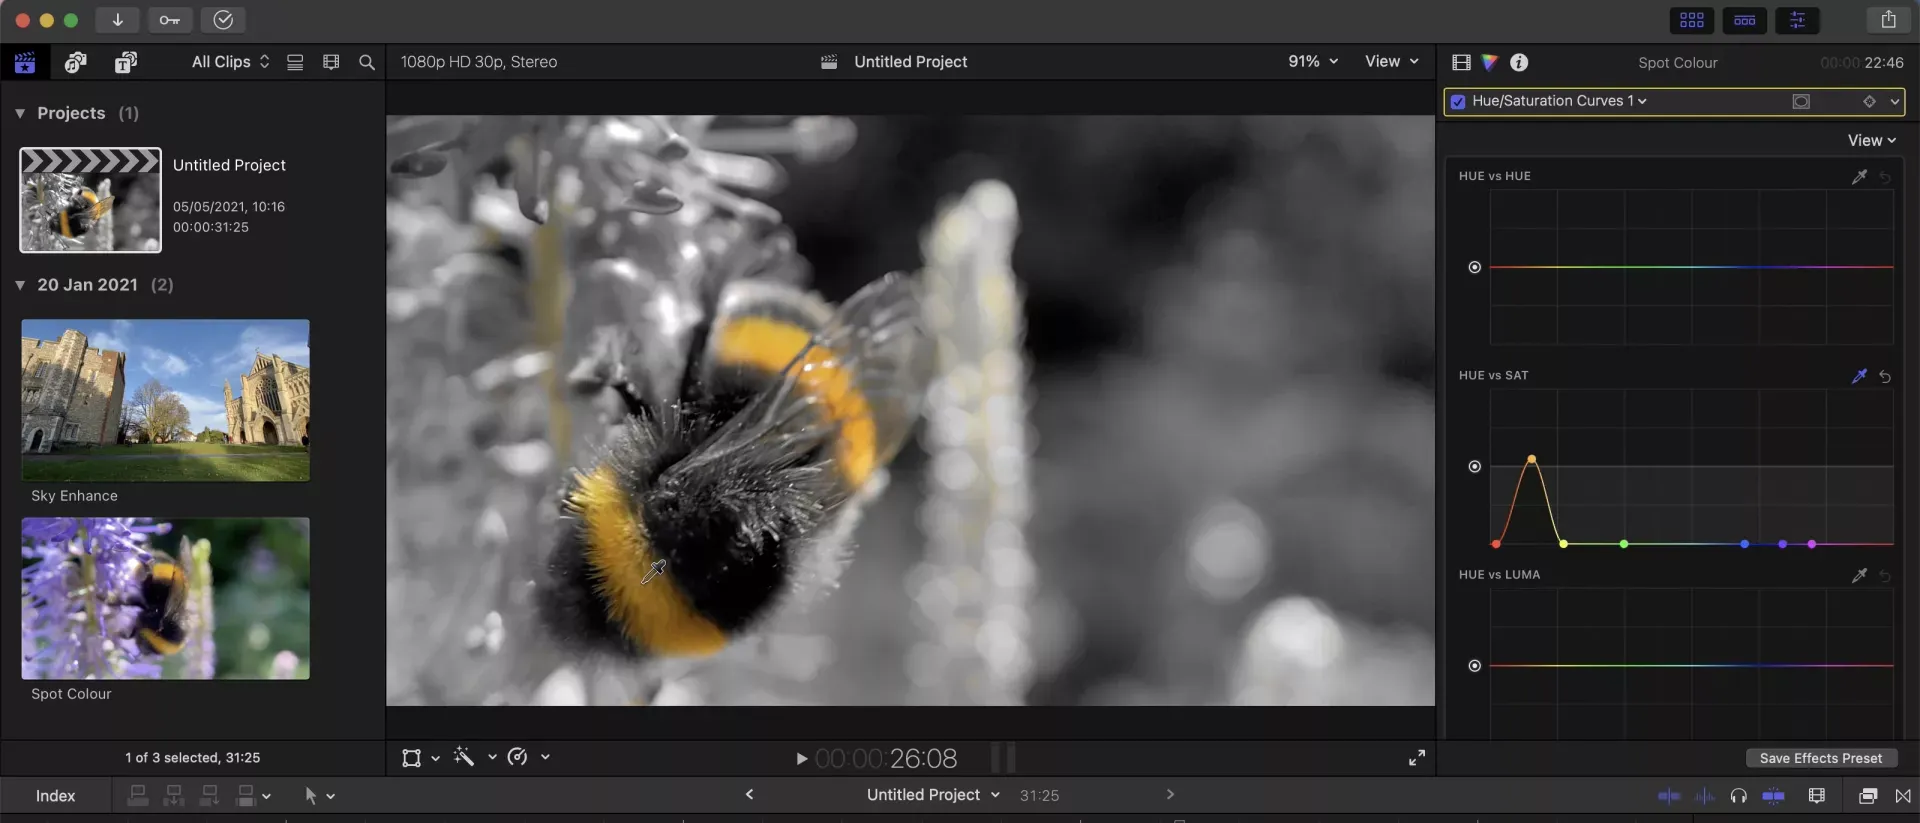The height and width of the screenshot is (823, 1920).
Task: Insert the selected clip into the timeline
Action: [x=174, y=796]
